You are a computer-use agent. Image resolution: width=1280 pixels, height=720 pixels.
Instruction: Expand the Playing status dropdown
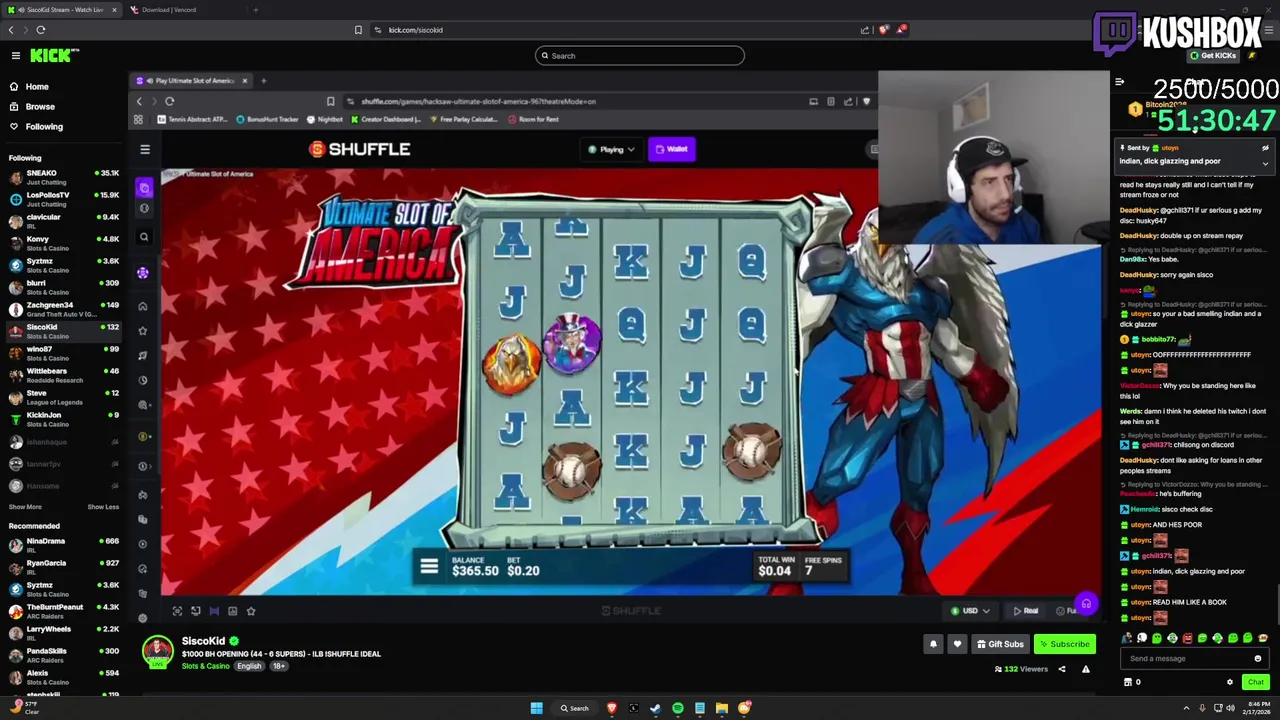(612, 150)
